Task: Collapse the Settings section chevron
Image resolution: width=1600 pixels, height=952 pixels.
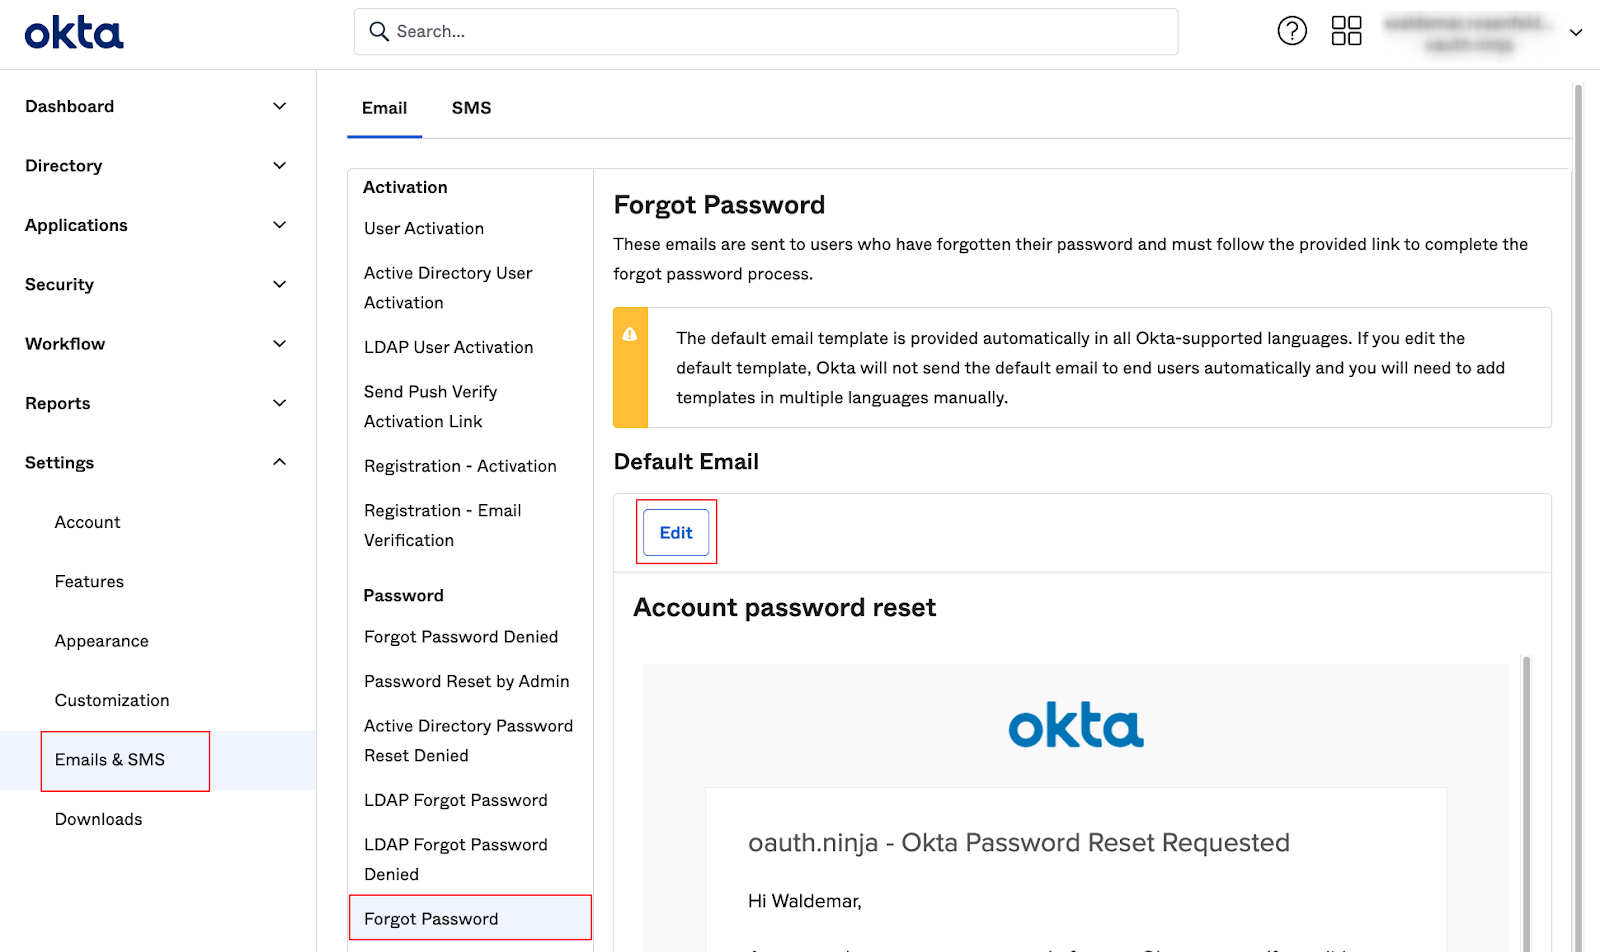Action: point(280,462)
